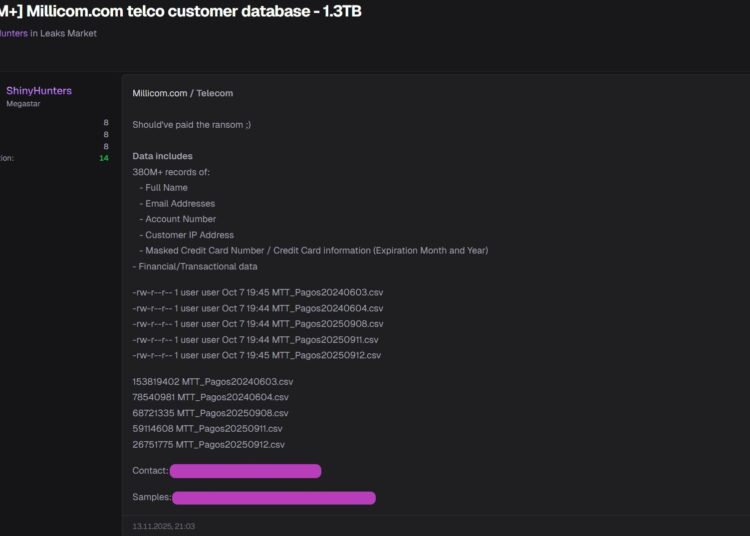Click the Data includes heading
The width and height of the screenshot is (750, 536).
[162, 156]
